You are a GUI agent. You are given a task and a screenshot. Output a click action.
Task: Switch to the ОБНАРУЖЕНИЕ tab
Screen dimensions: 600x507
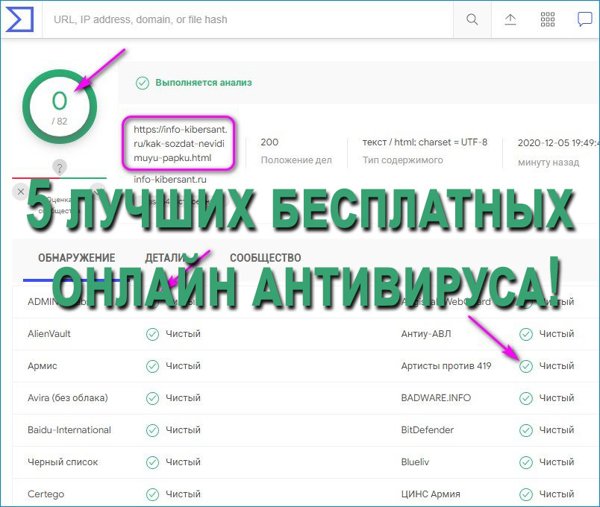click(77, 258)
